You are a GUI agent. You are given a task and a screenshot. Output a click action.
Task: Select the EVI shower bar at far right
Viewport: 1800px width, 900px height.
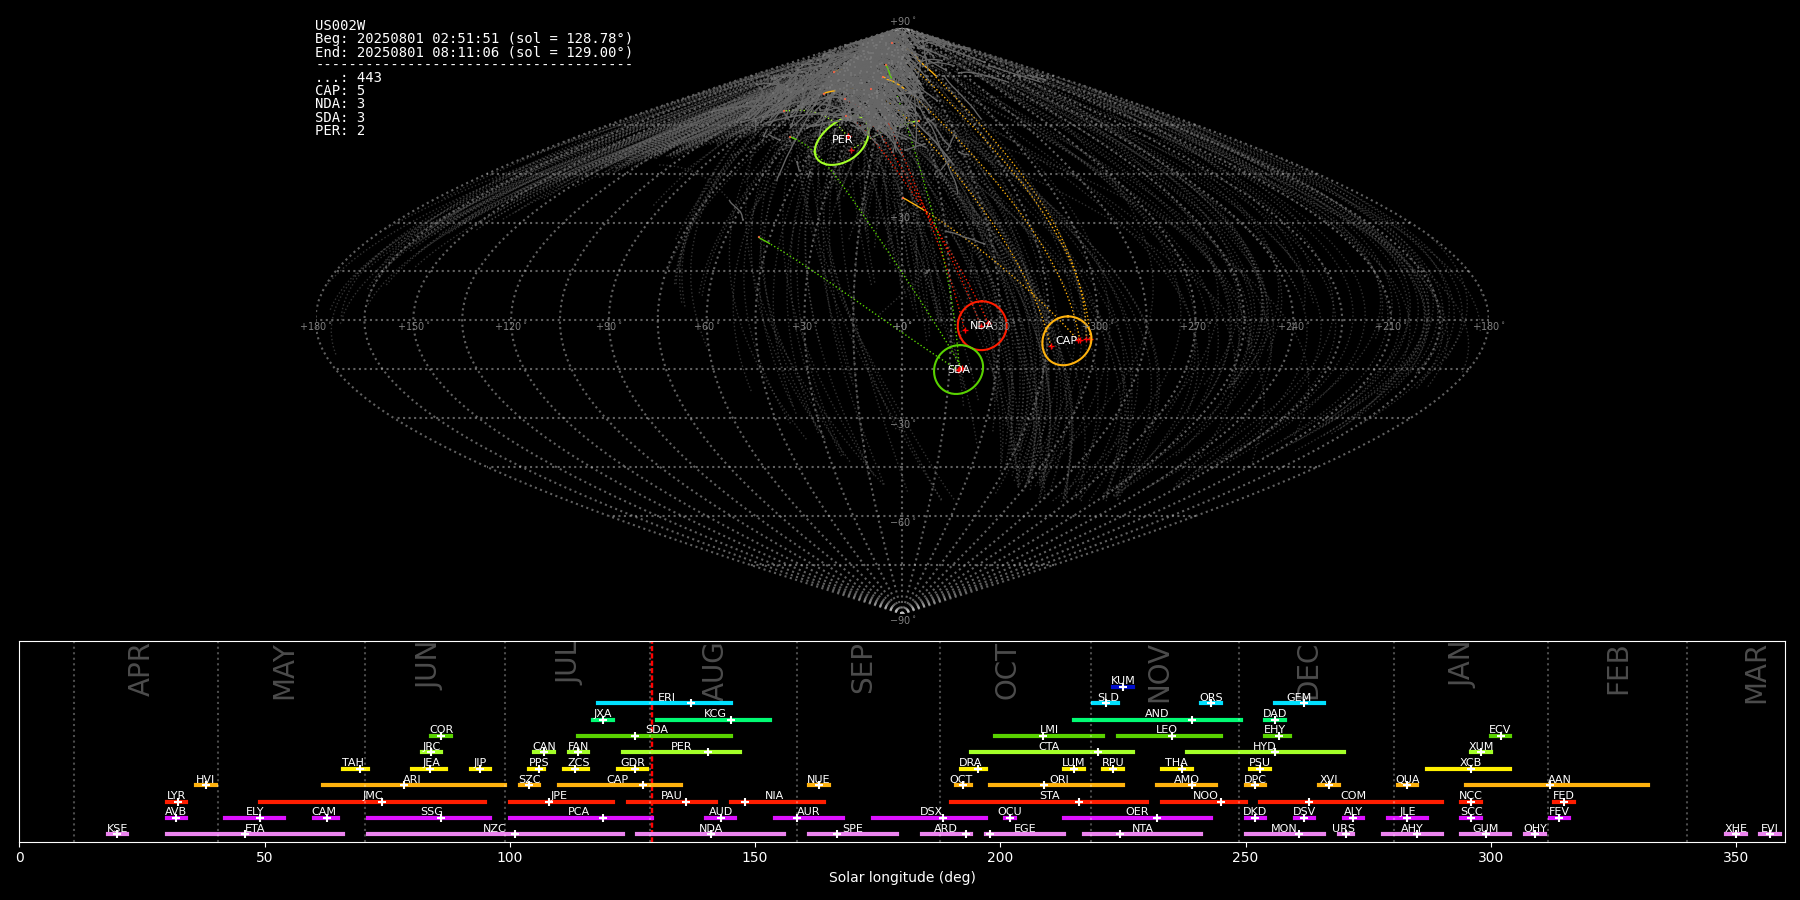(1770, 834)
